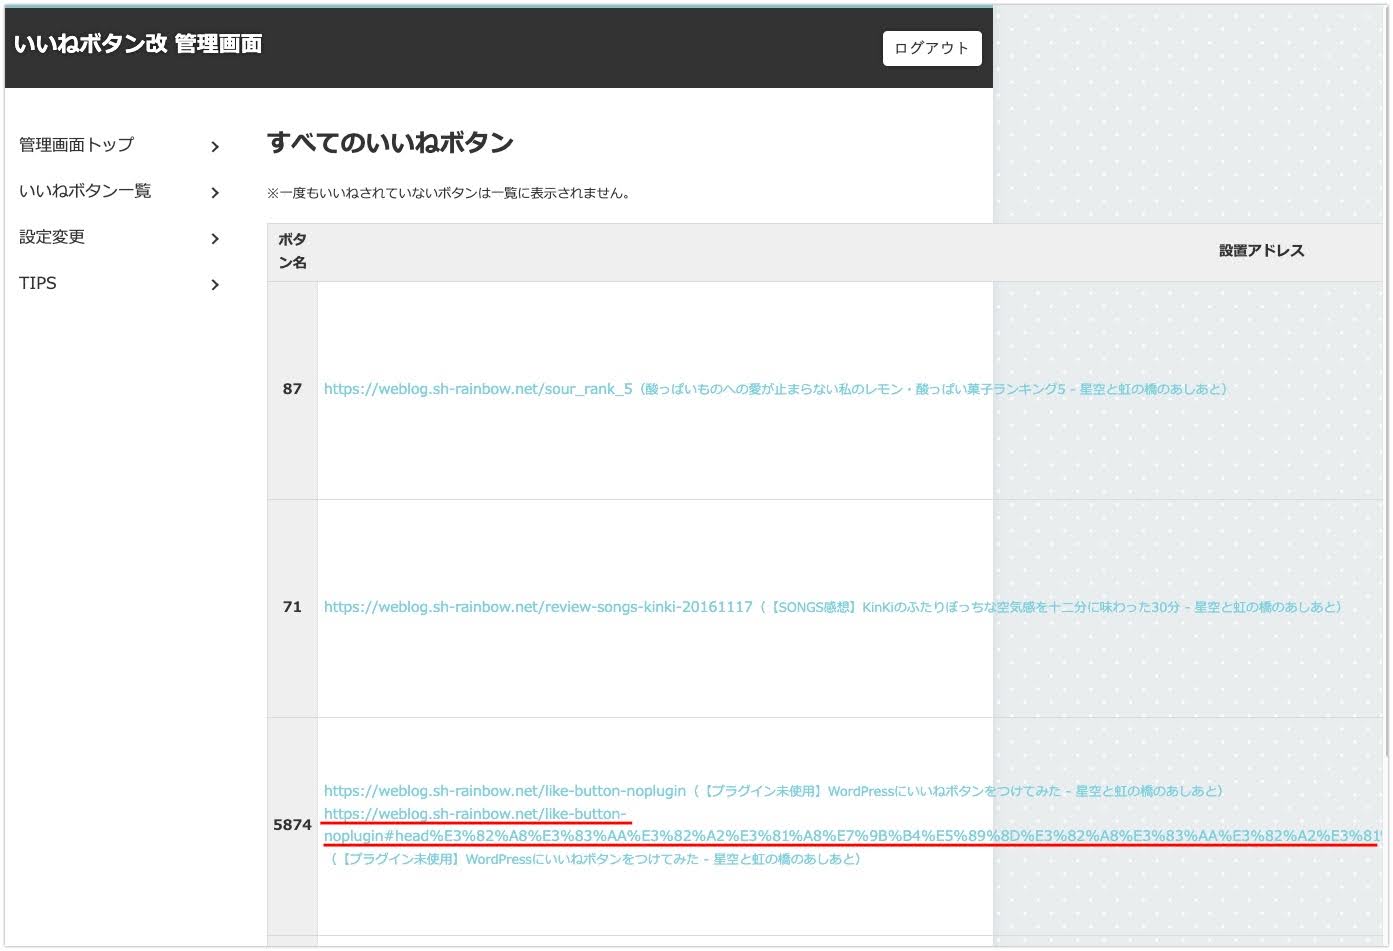This screenshot has width=1393, height=951.
Task: Open the TIPS sidebar item
Action: [x=38, y=283]
